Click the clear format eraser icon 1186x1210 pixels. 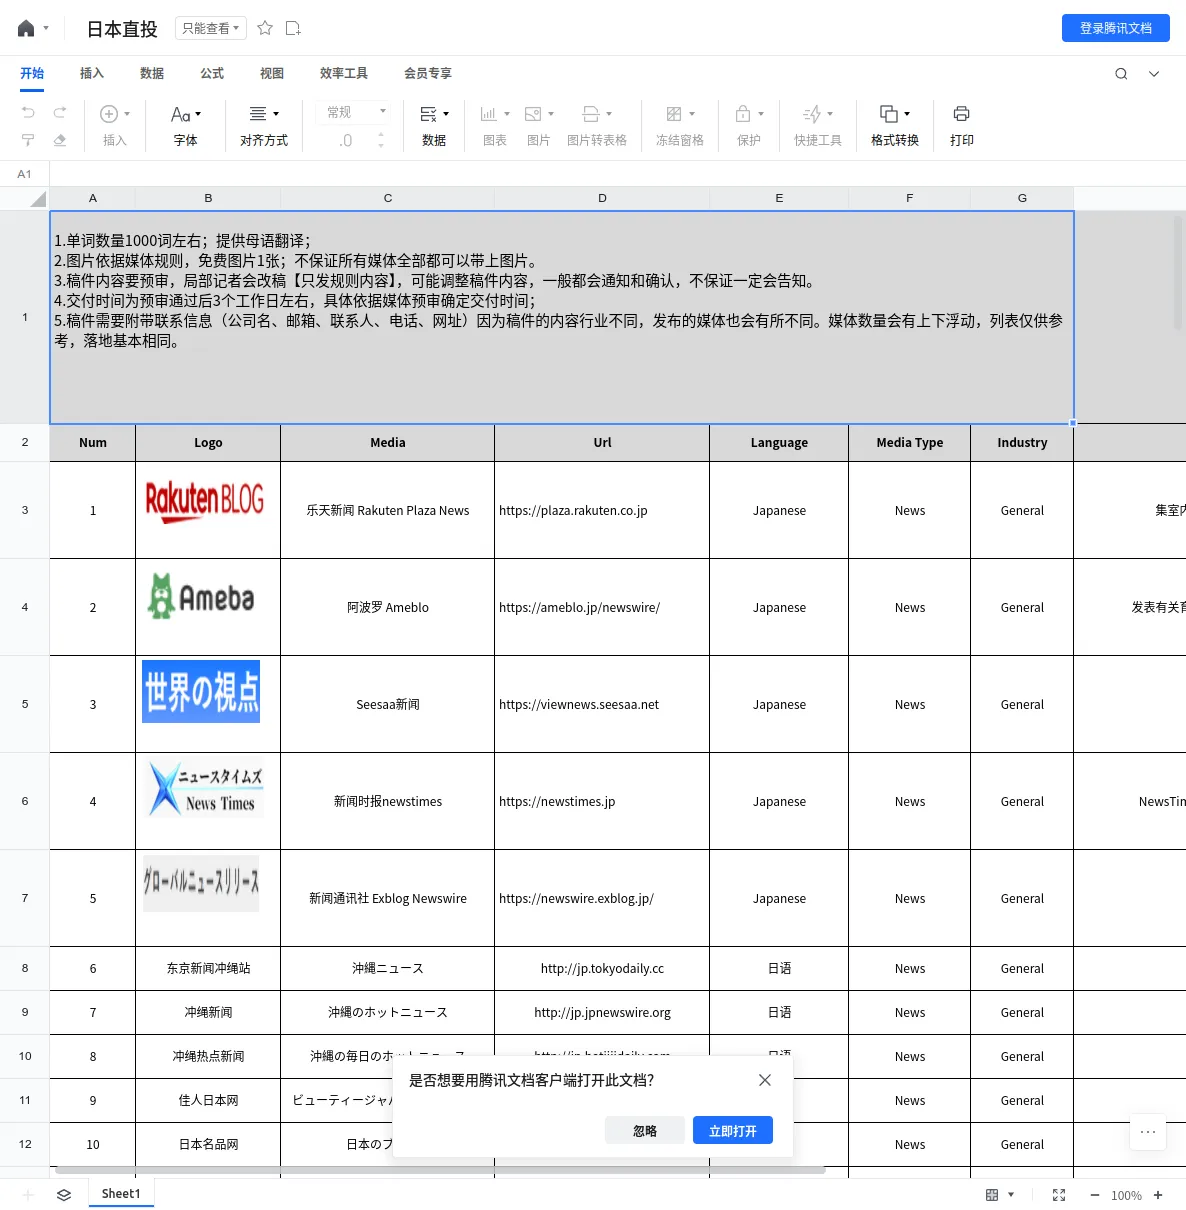[60, 140]
